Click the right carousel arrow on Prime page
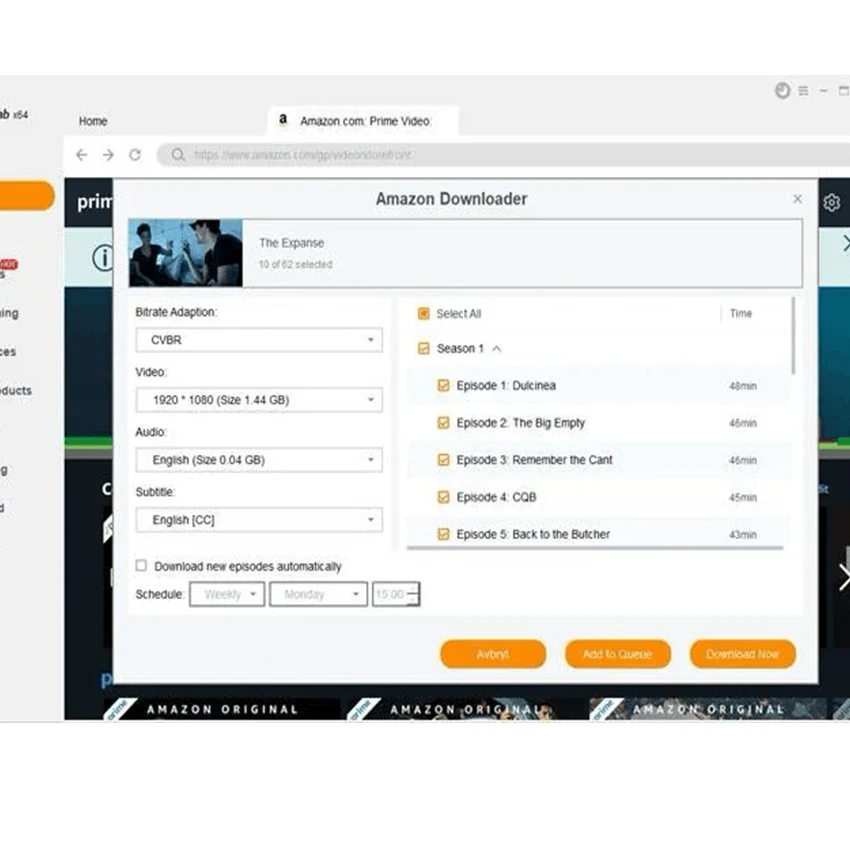The image size is (850, 850). 843,577
